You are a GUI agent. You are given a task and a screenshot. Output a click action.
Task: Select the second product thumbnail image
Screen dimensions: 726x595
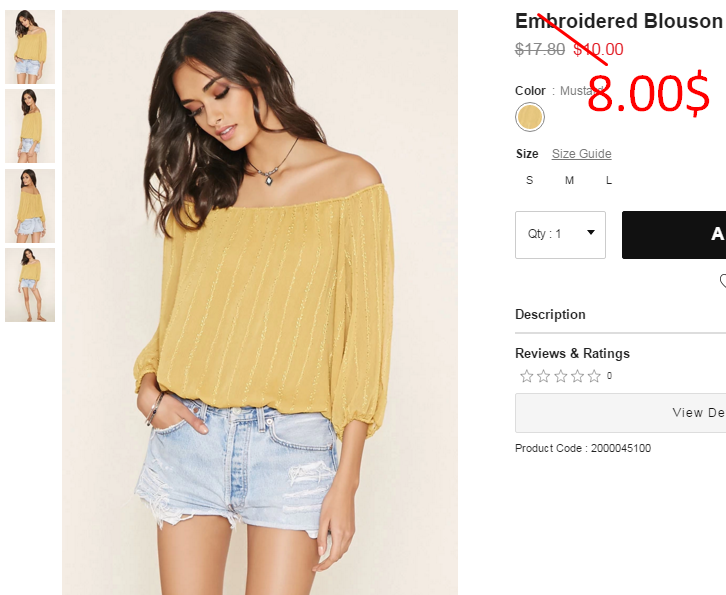tap(30, 126)
